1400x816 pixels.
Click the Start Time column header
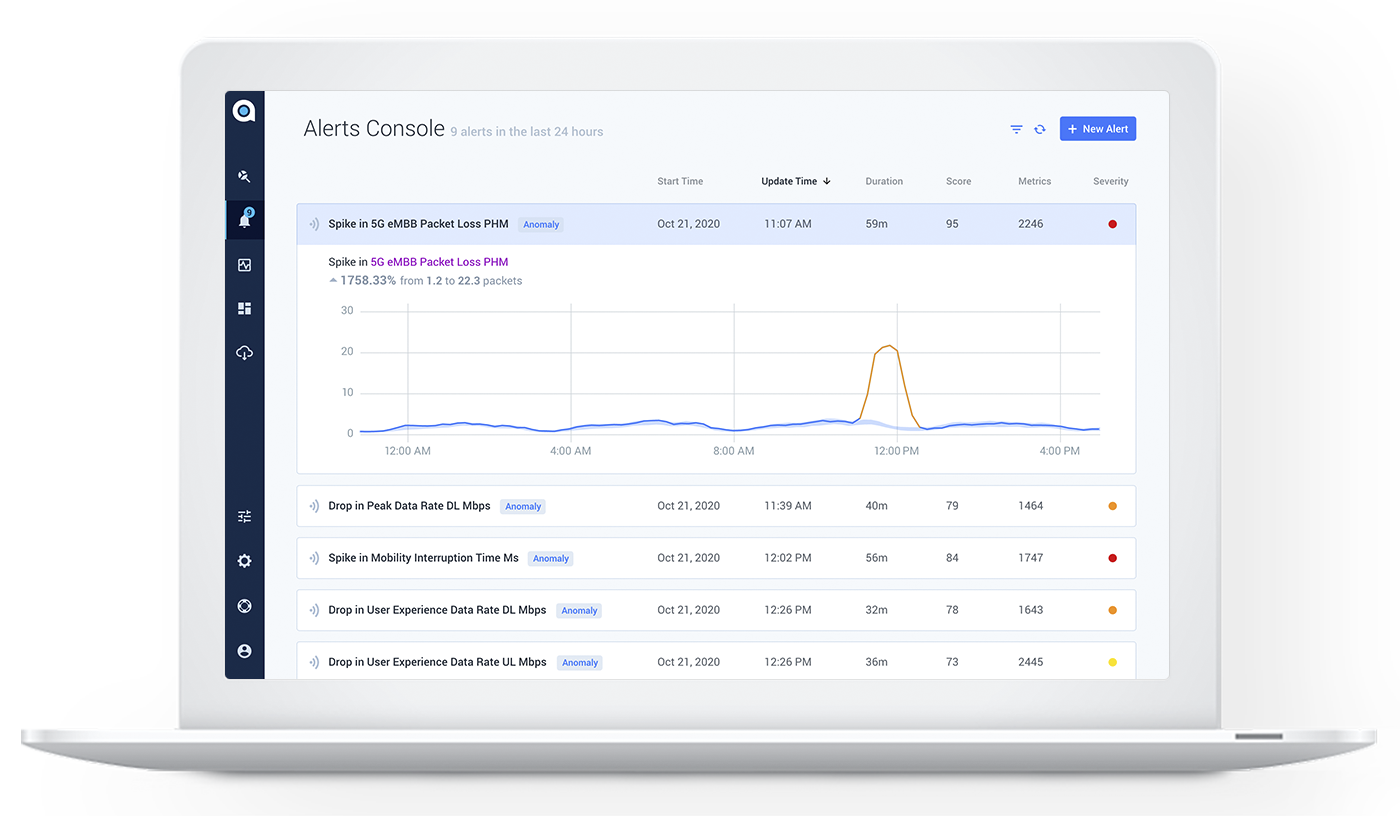[x=680, y=182]
